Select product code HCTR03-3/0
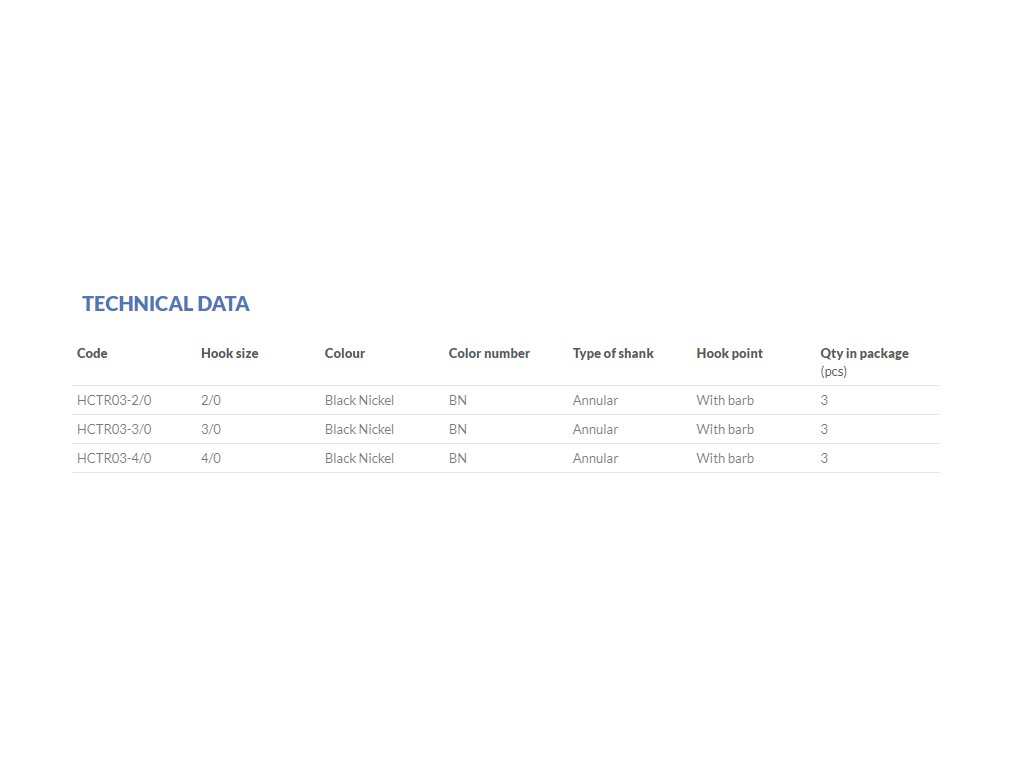The height and width of the screenshot is (768, 1024). [114, 429]
